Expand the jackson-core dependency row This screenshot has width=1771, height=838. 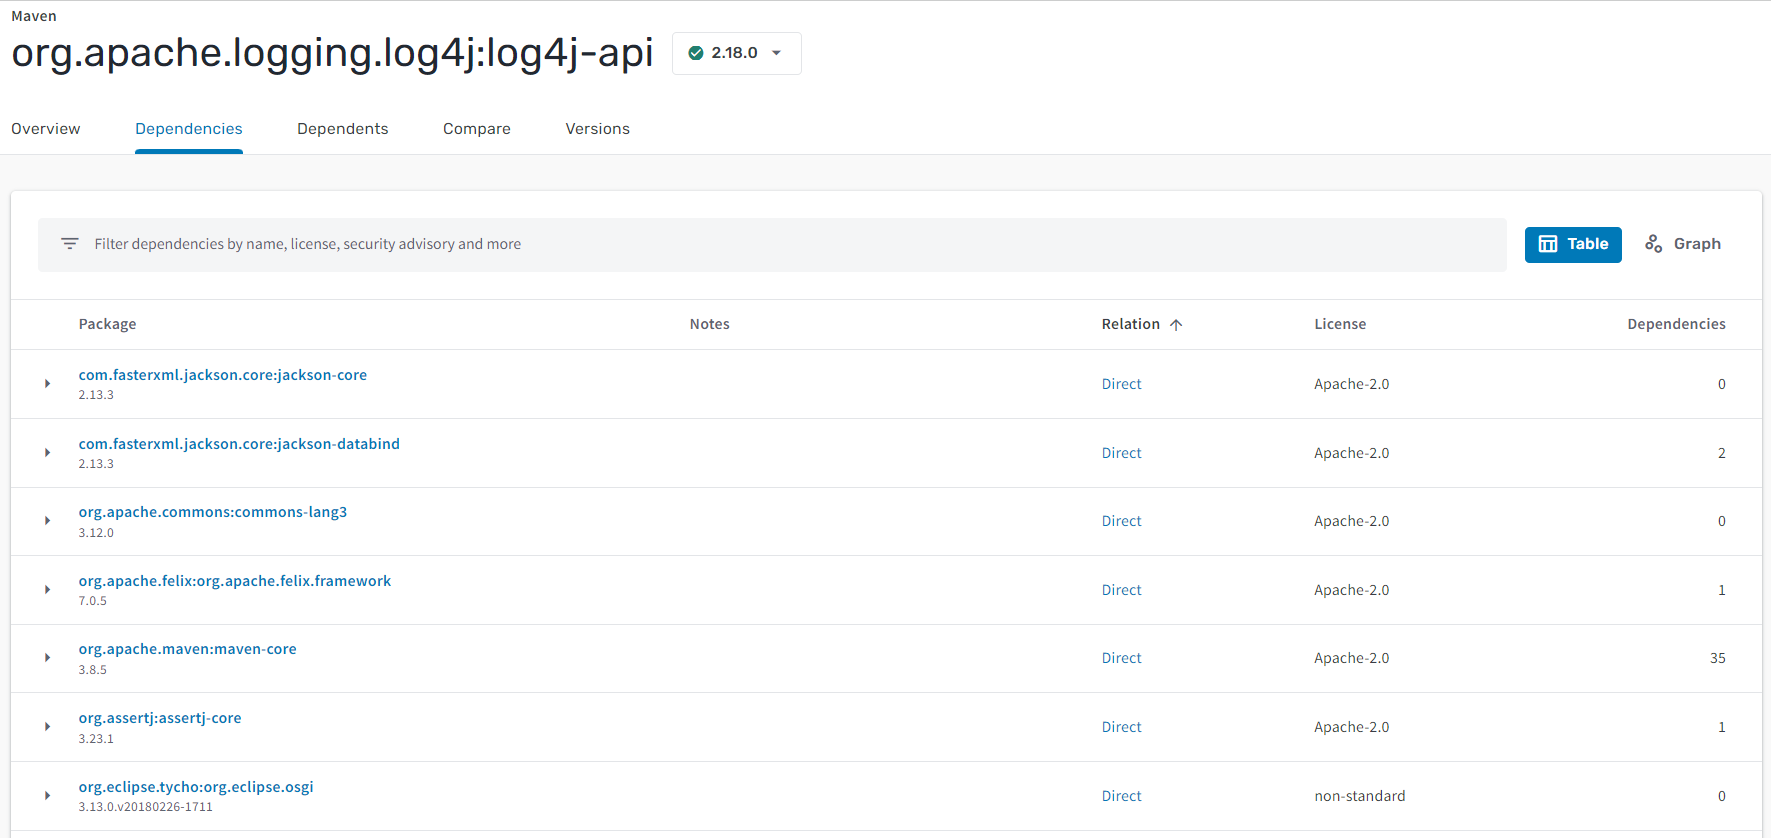coord(47,384)
